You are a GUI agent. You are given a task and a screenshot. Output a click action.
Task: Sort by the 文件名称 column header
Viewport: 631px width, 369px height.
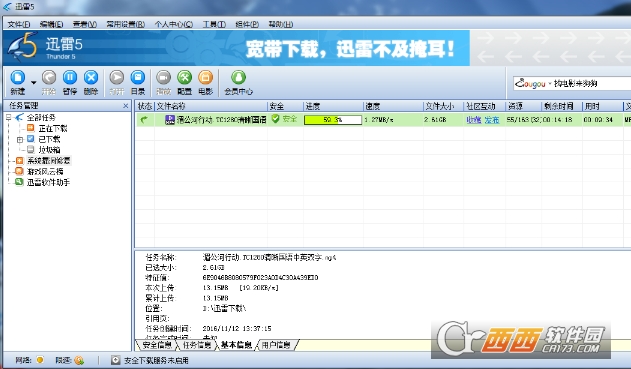(x=211, y=106)
